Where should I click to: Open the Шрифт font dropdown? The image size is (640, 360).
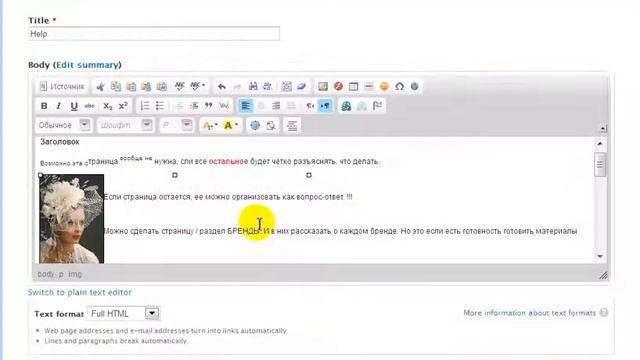point(125,125)
